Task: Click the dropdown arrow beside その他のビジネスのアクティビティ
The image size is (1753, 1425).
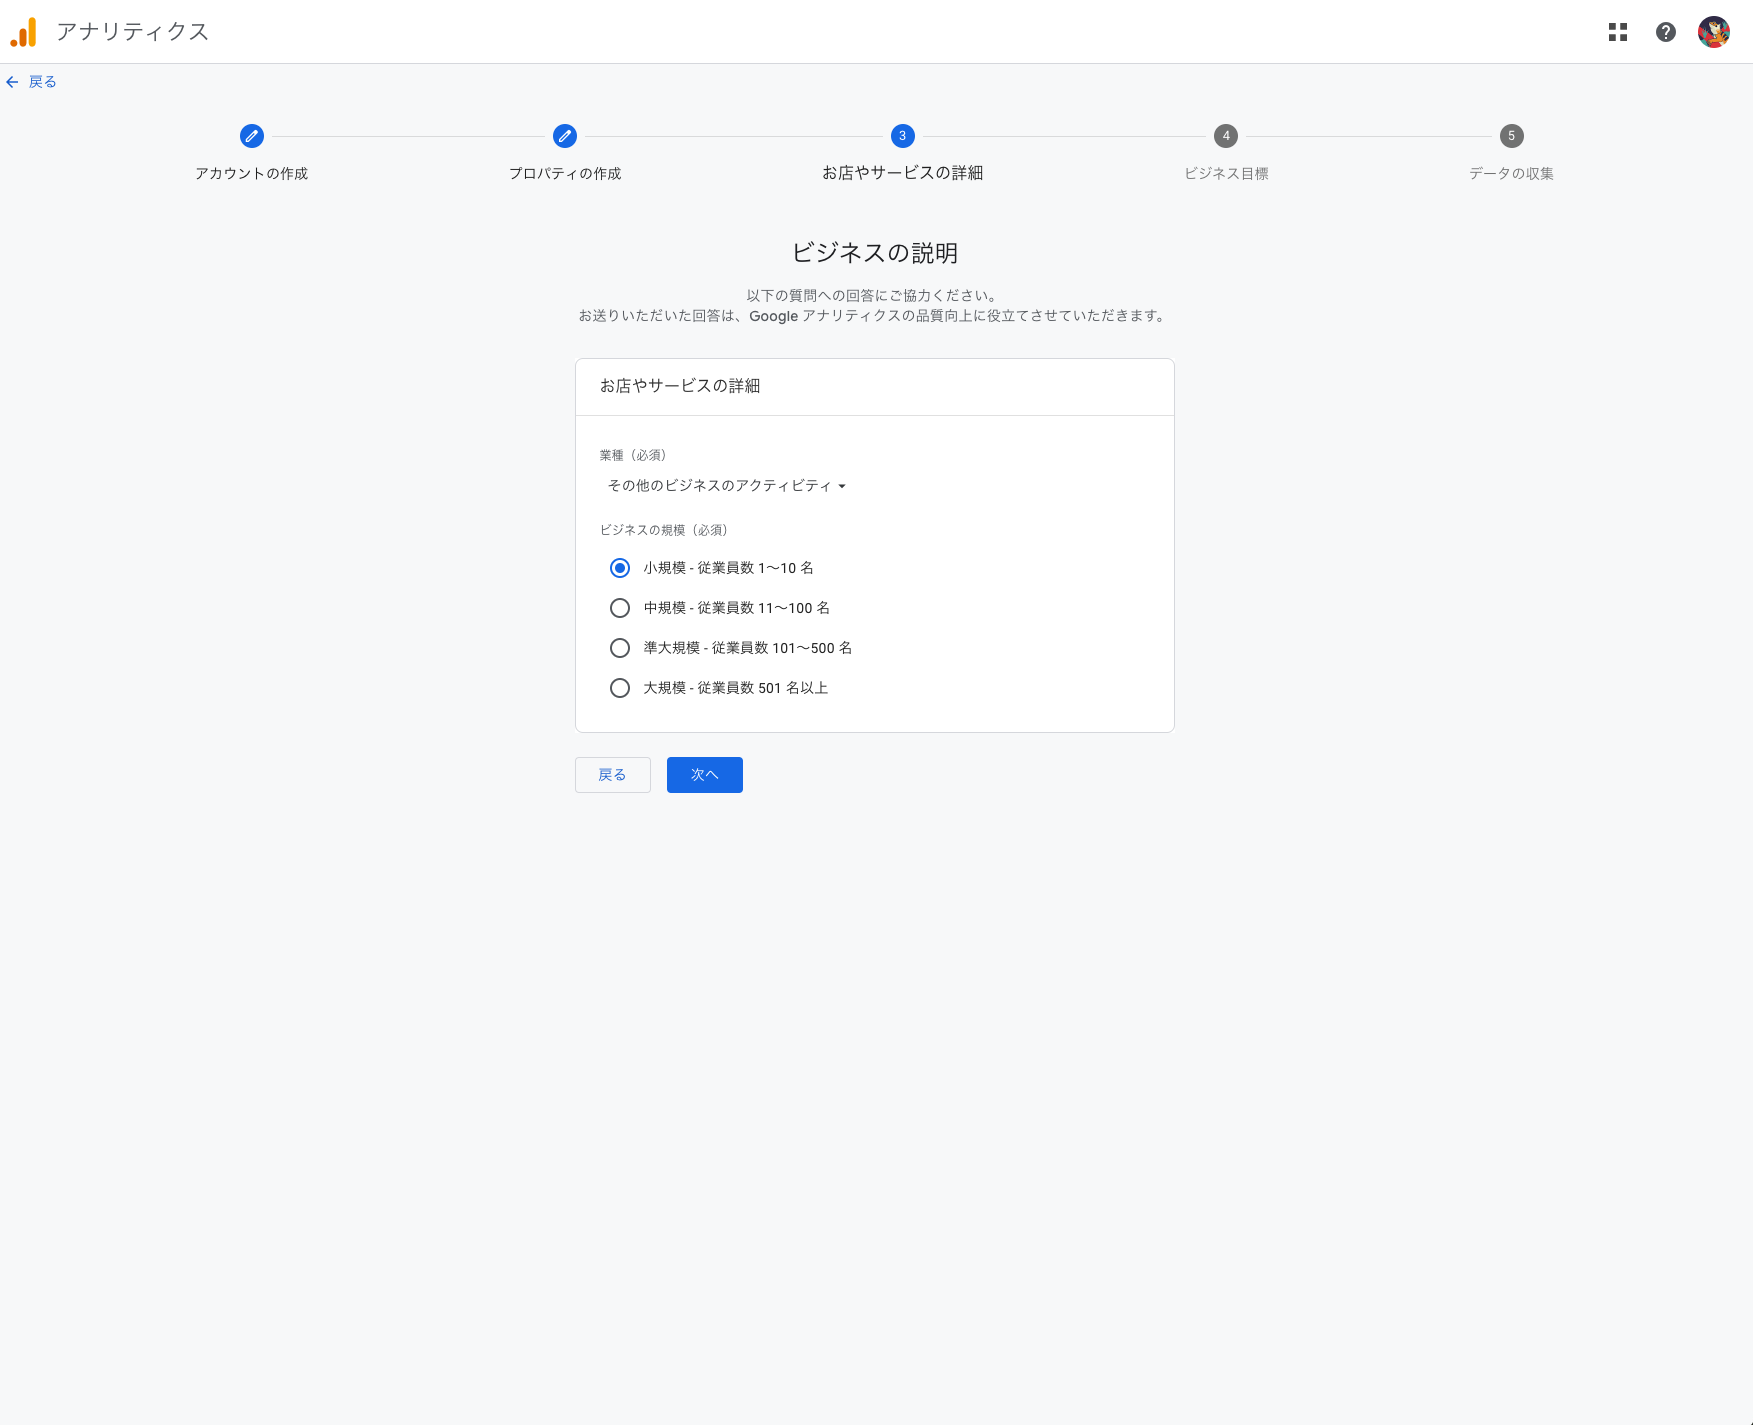Action: (x=844, y=486)
